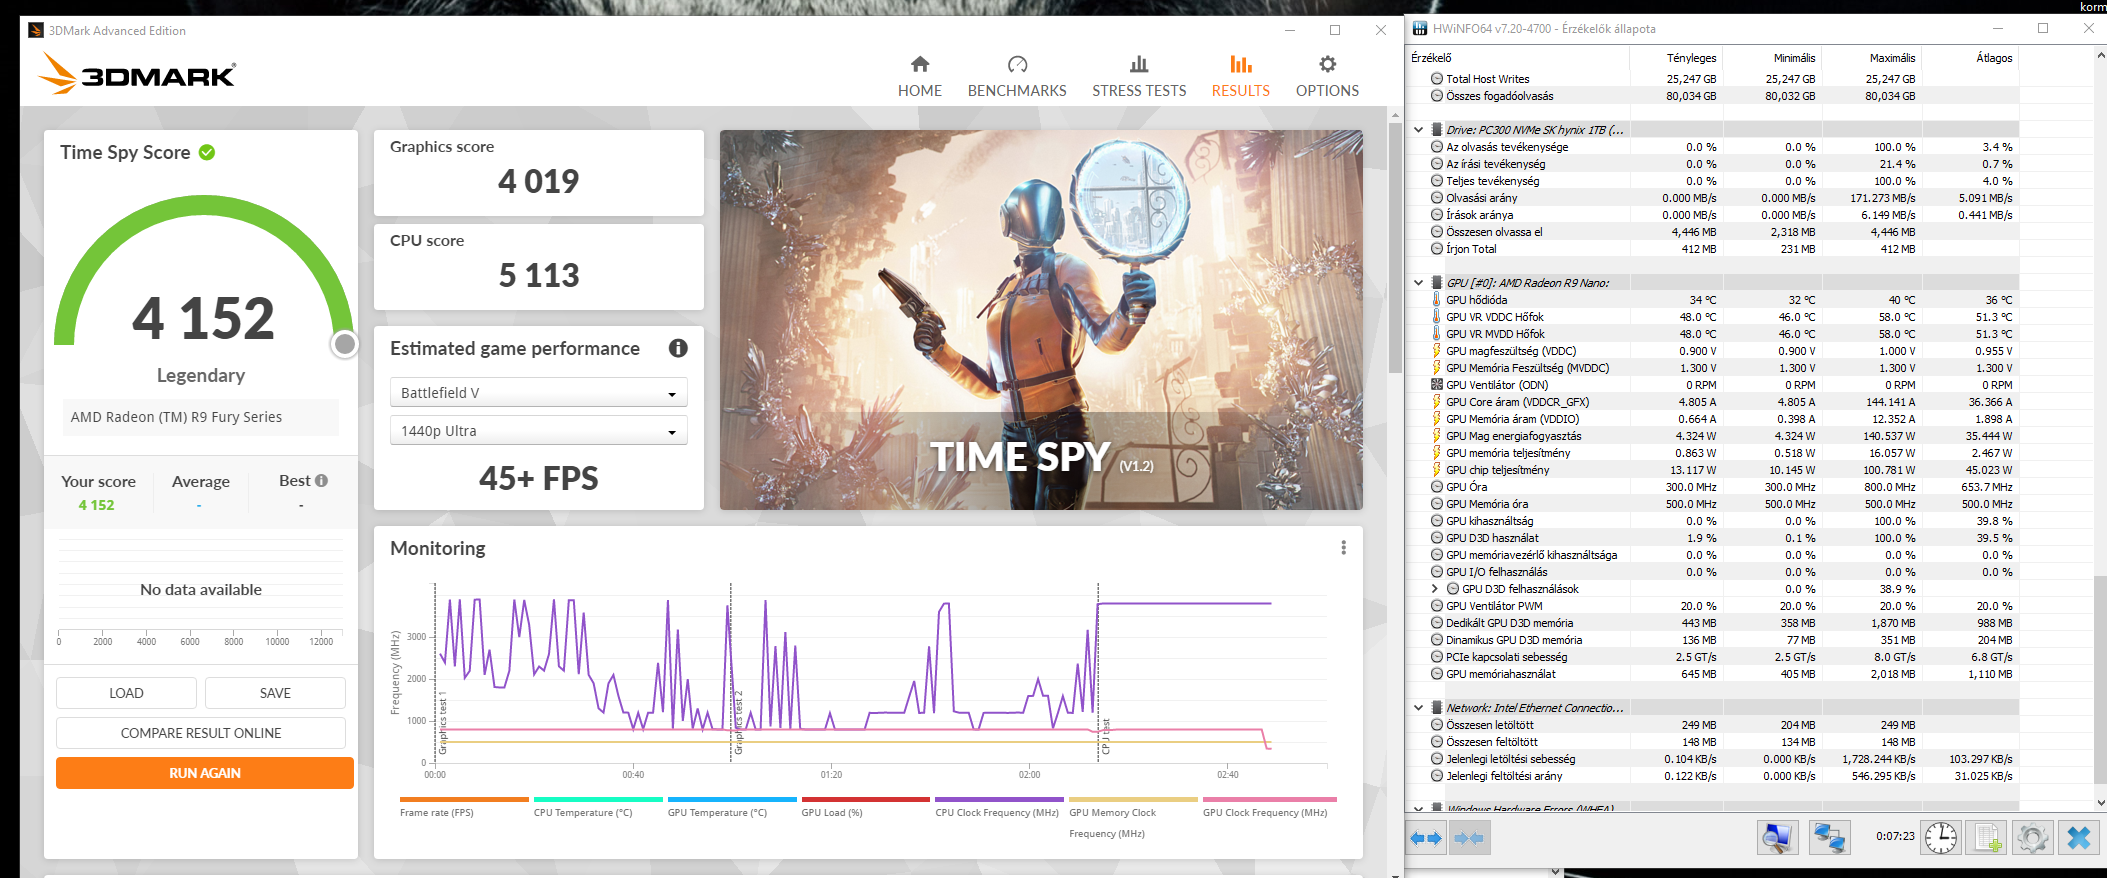Click the score gauge knob

tap(345, 344)
